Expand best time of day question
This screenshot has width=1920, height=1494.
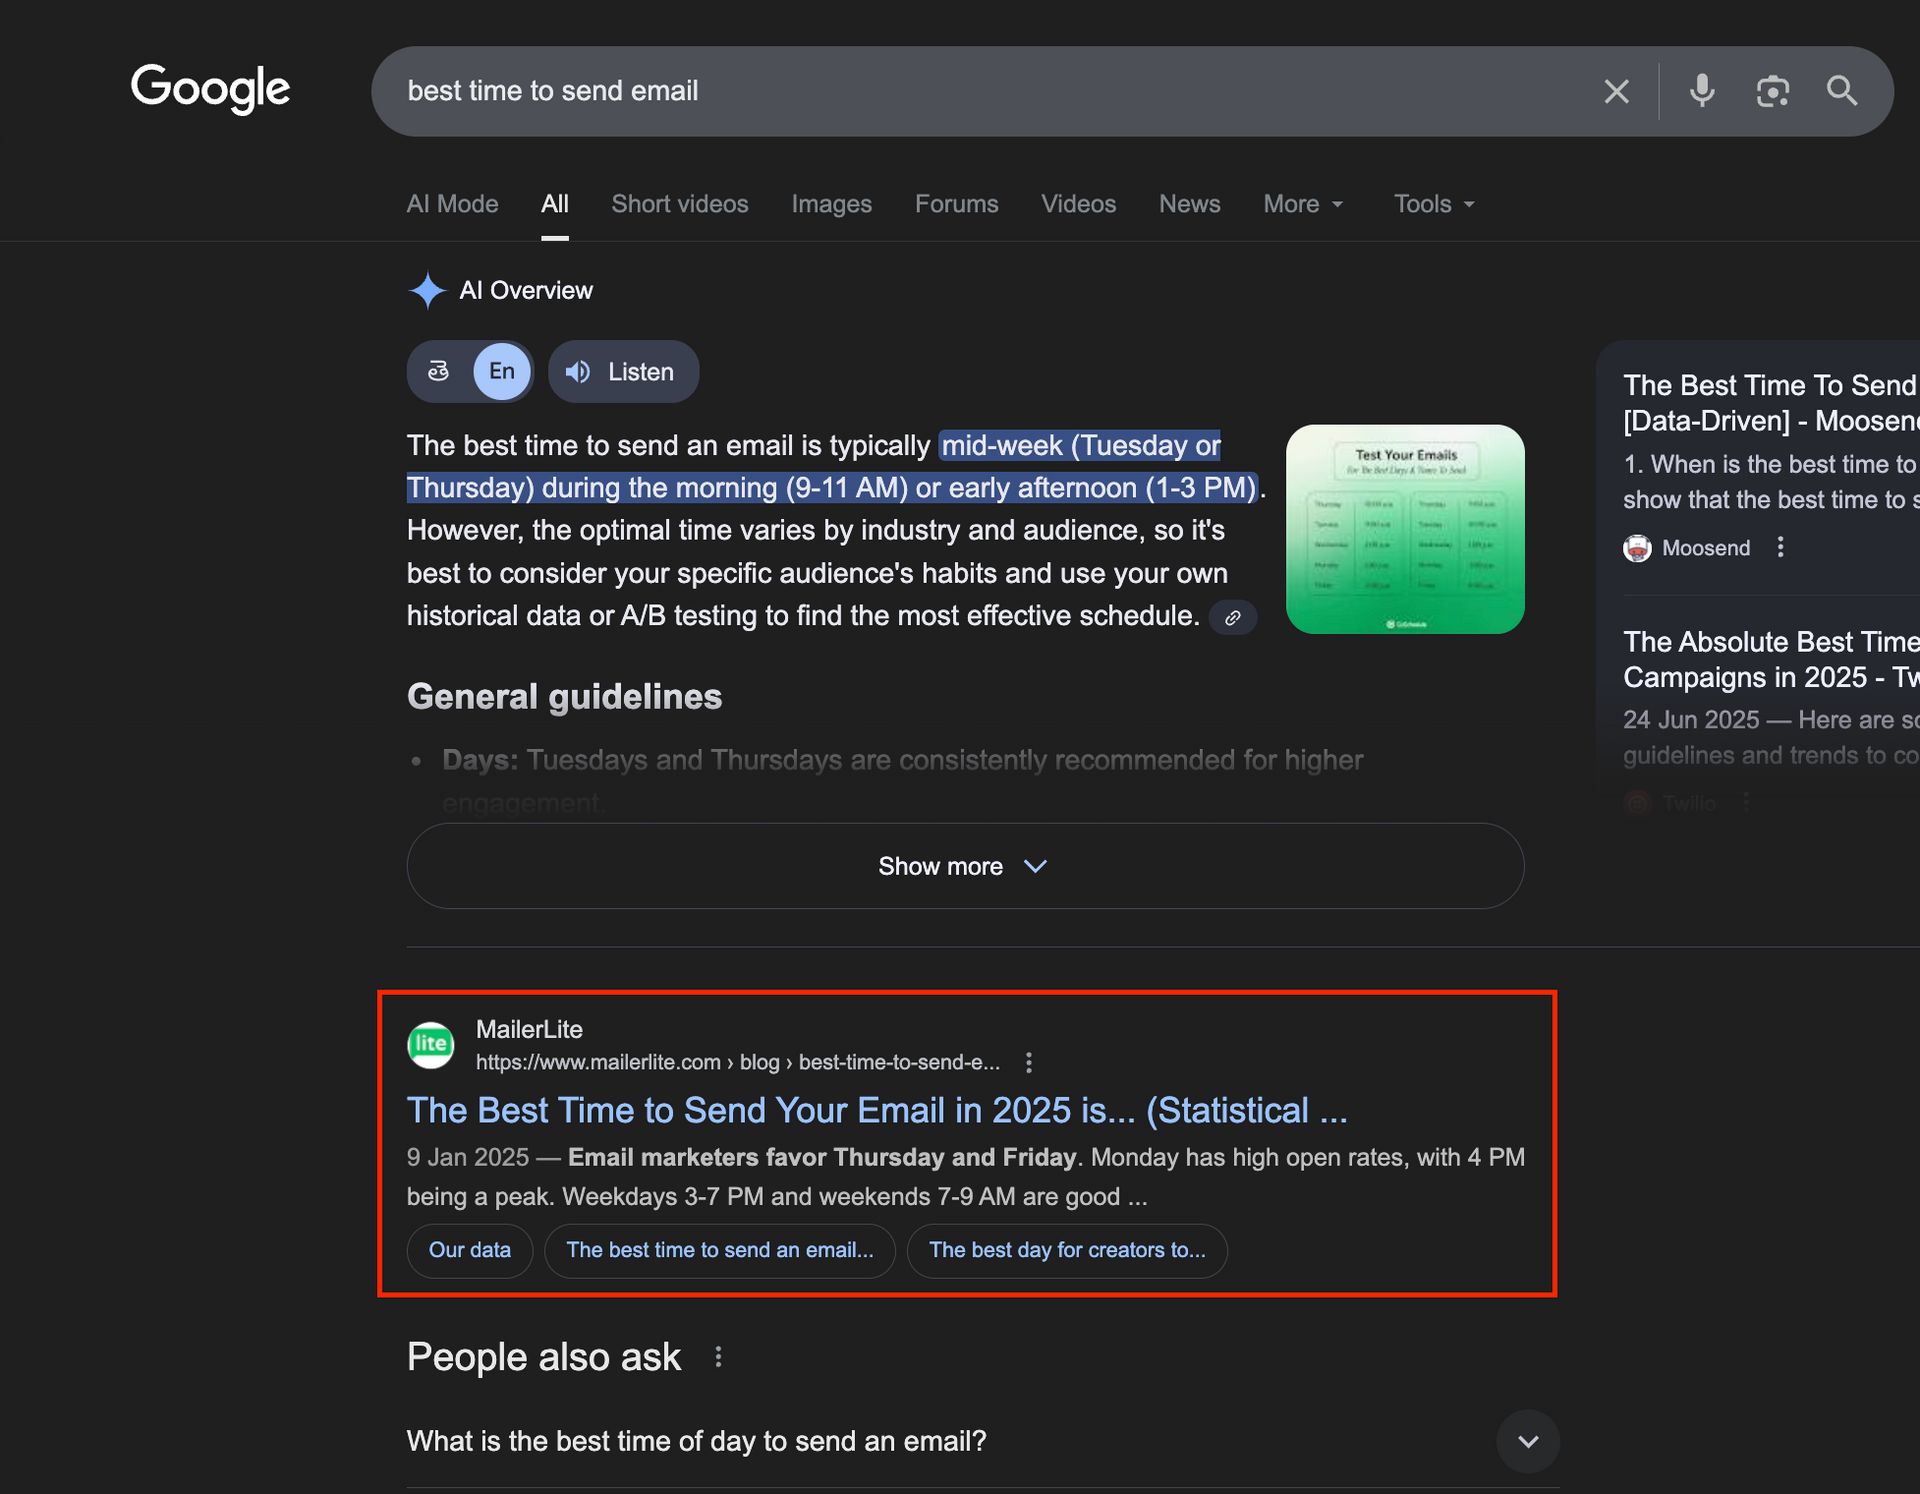click(1527, 1441)
